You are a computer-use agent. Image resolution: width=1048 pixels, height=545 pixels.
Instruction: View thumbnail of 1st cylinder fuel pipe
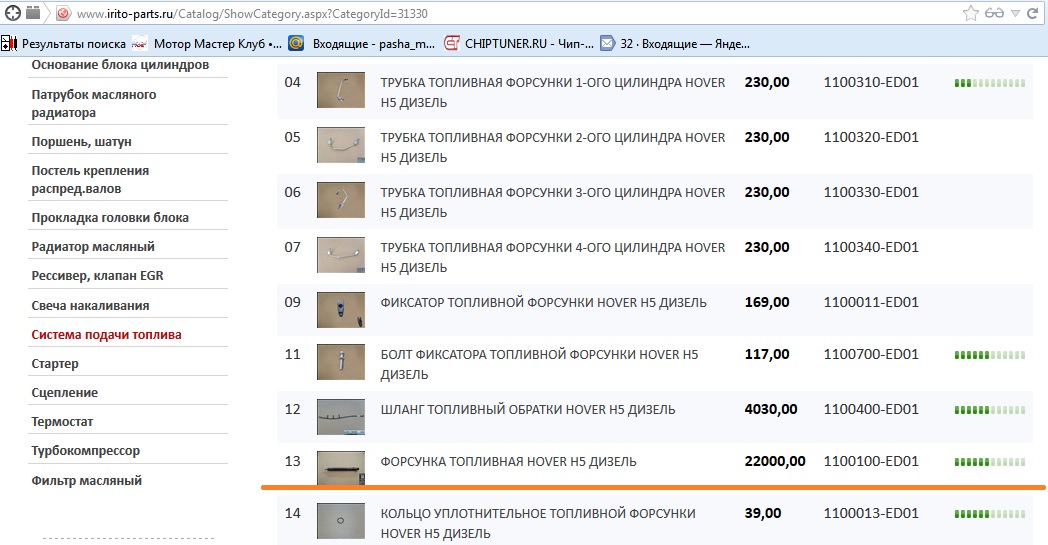341,90
